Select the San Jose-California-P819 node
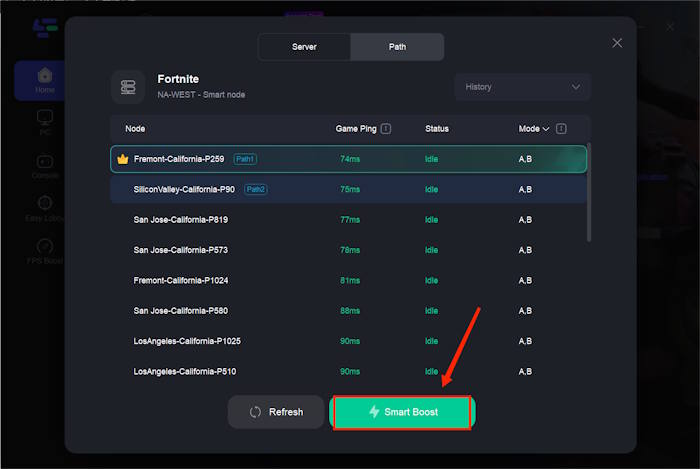 coord(348,220)
